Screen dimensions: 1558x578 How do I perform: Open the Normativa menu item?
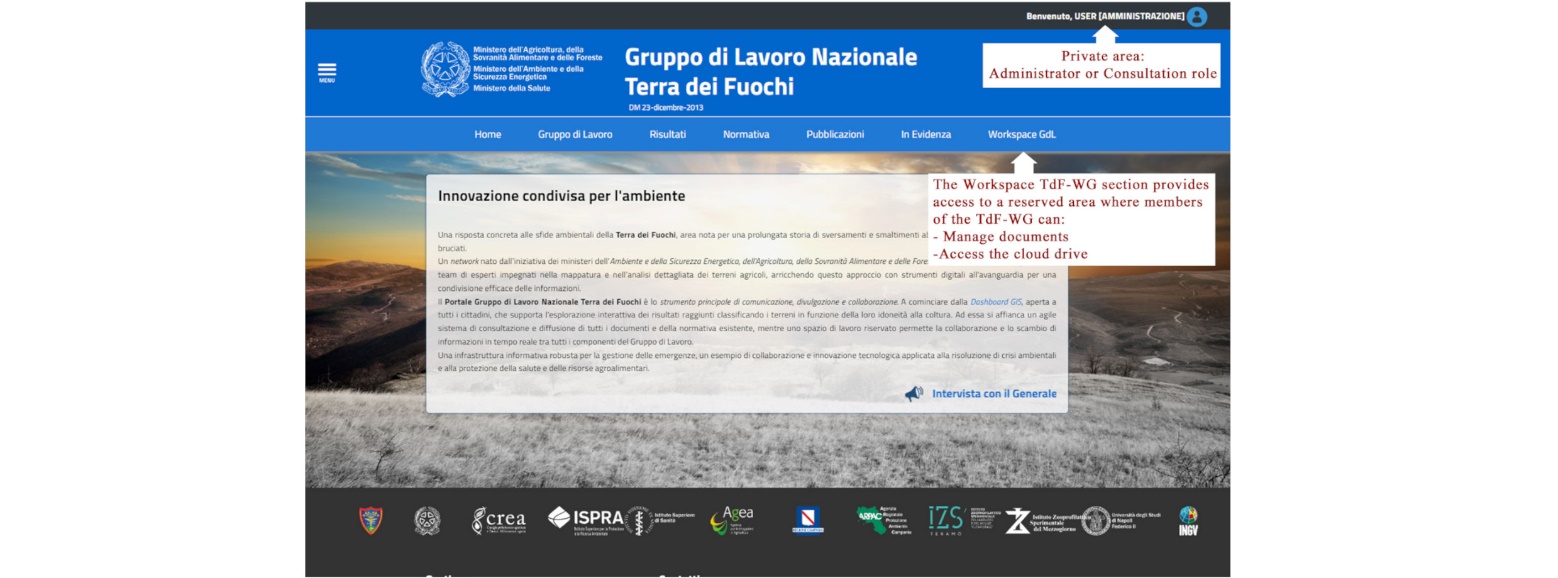coord(746,134)
